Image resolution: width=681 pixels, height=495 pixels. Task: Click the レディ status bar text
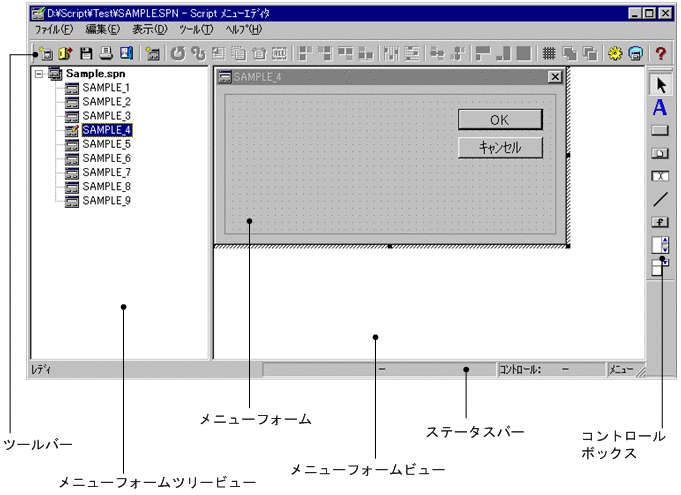(x=41, y=370)
